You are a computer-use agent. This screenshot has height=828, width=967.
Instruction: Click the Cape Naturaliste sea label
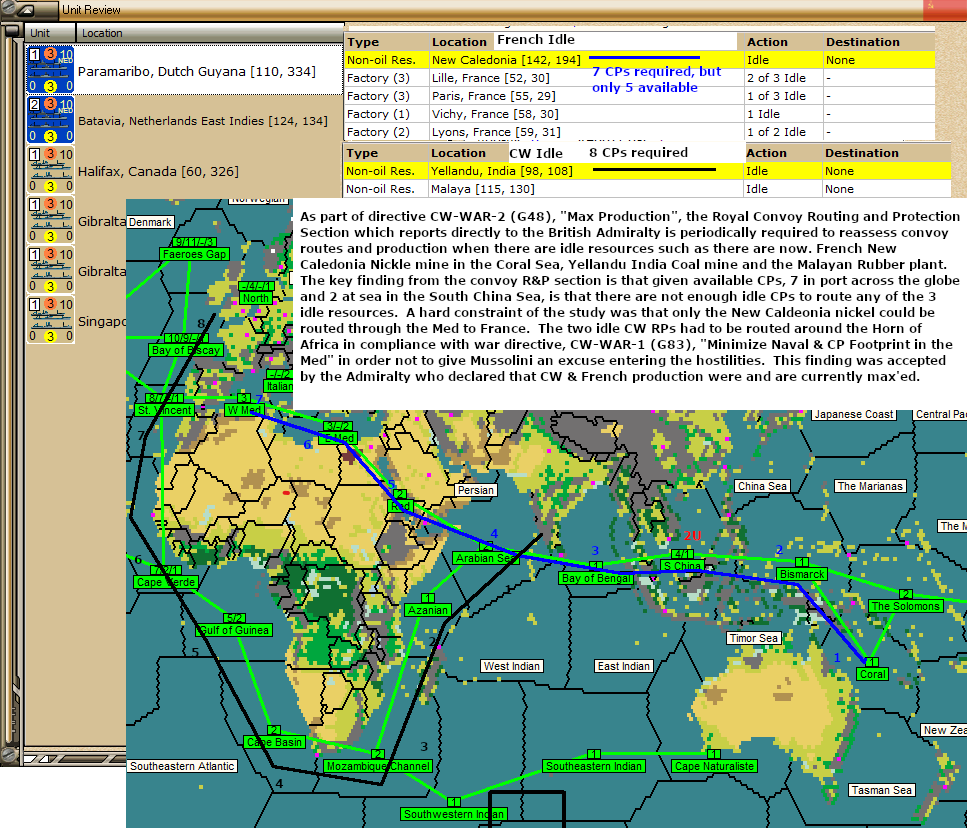point(714,766)
